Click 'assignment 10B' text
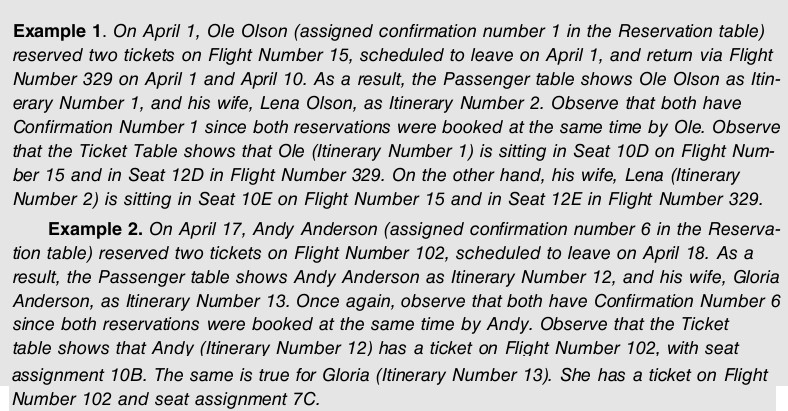 81,375
